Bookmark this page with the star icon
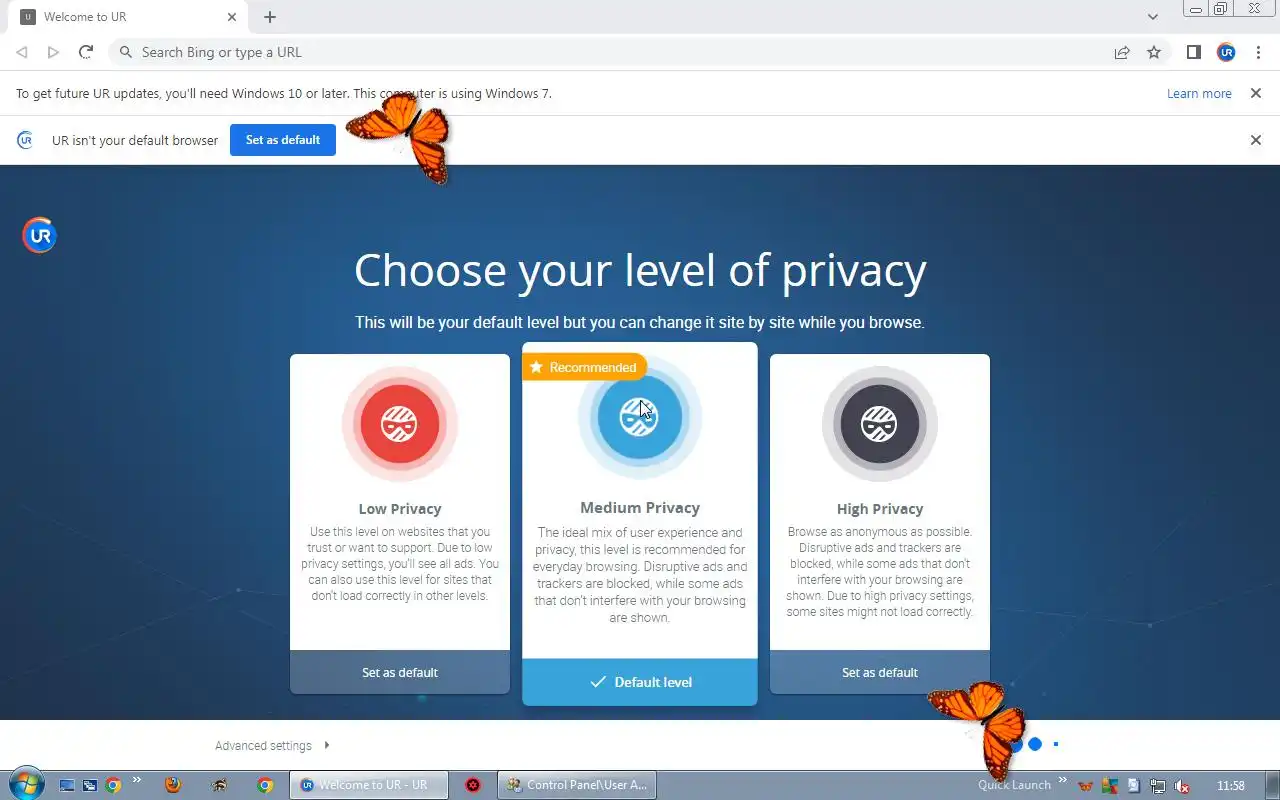This screenshot has width=1280, height=800. (x=1154, y=52)
